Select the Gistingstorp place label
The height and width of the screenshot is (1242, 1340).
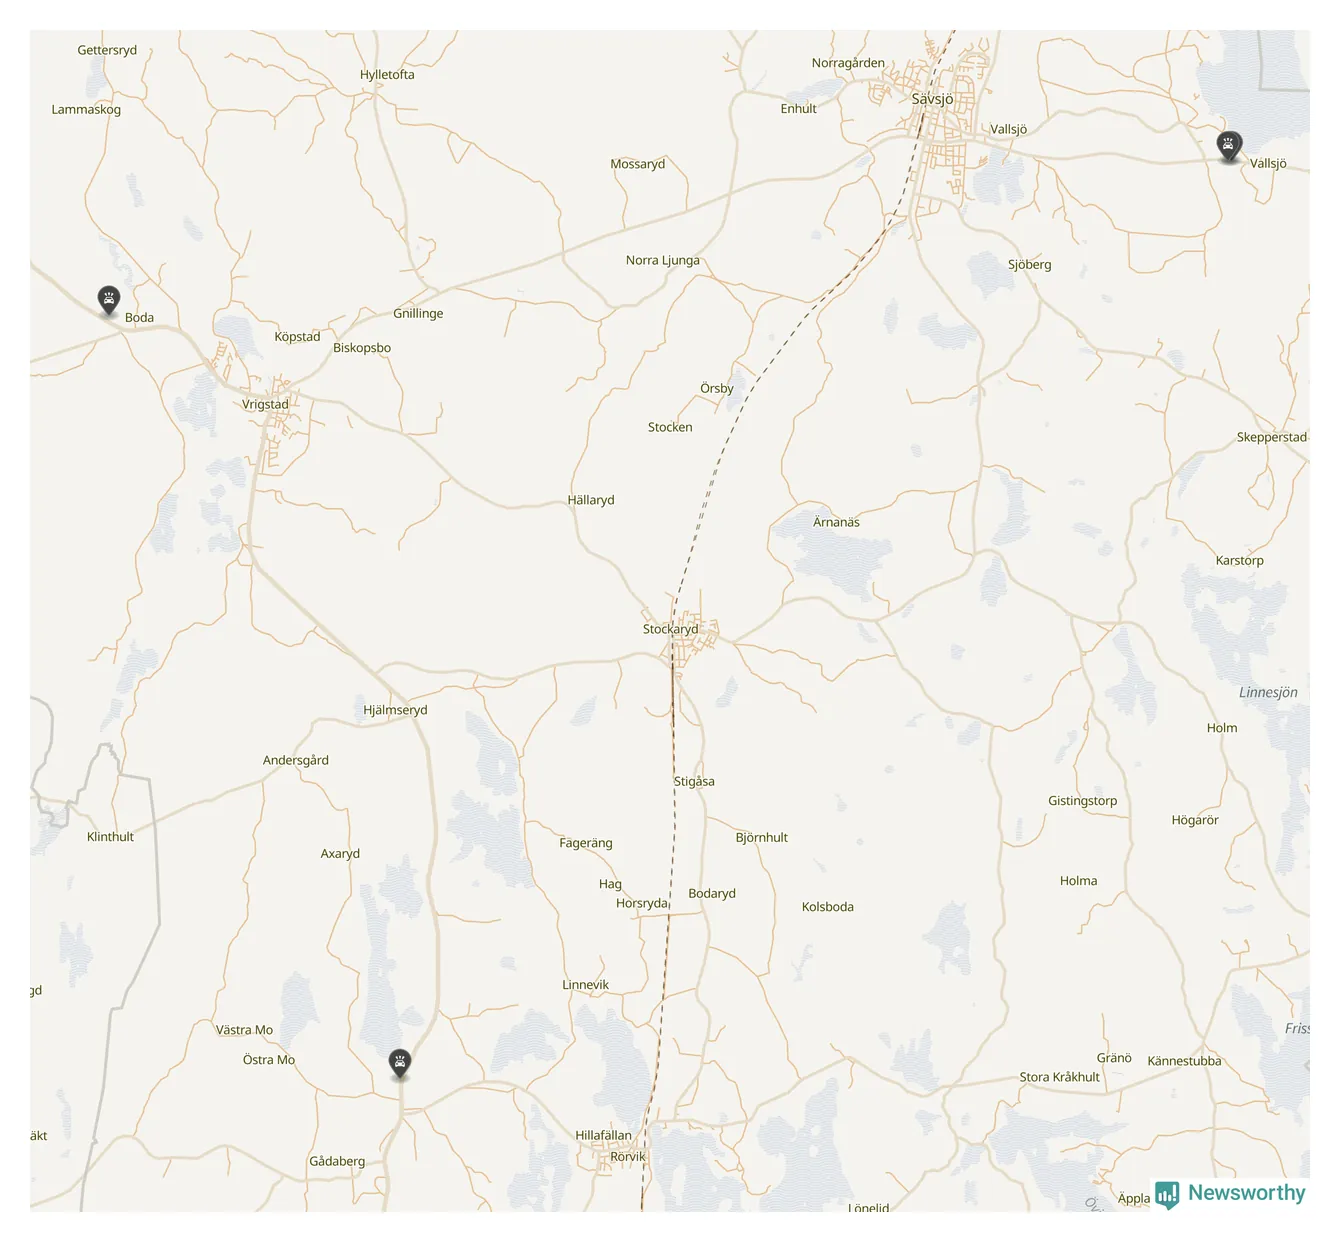click(x=1082, y=801)
